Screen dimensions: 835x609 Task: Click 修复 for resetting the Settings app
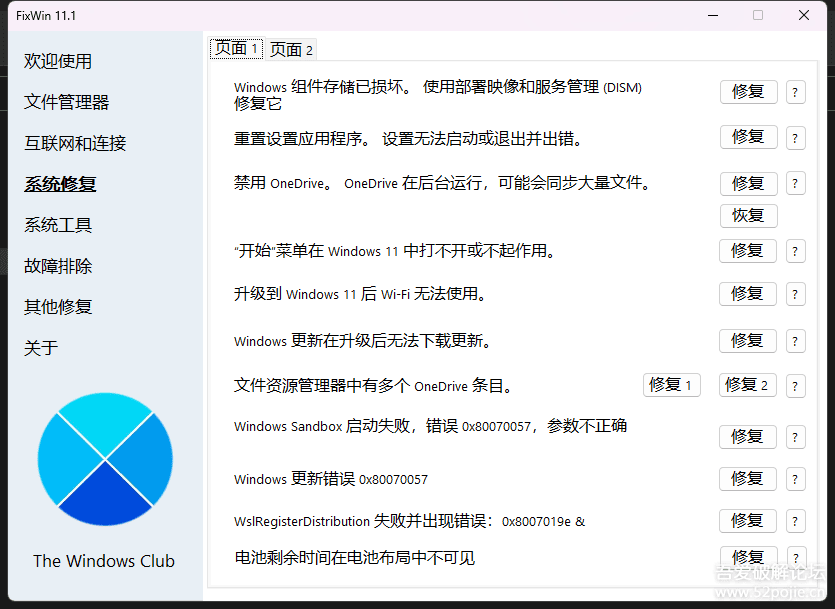point(749,137)
